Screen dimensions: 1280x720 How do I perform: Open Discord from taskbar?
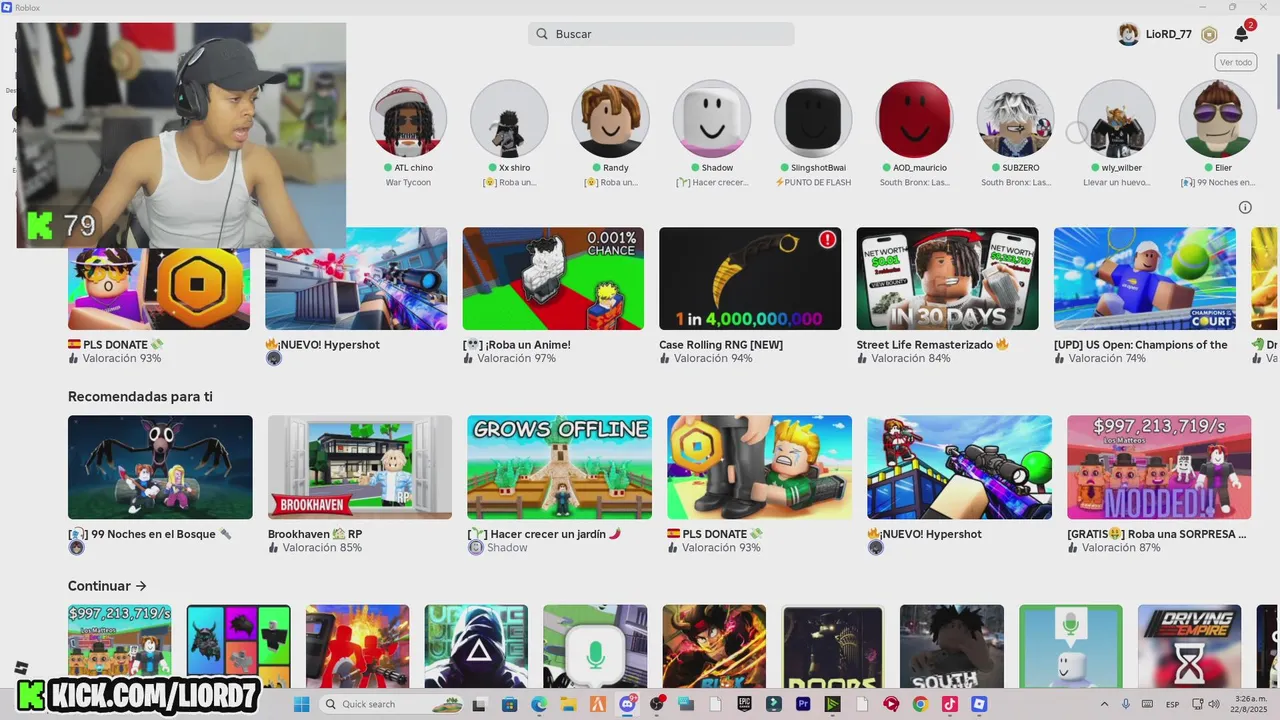click(x=627, y=704)
